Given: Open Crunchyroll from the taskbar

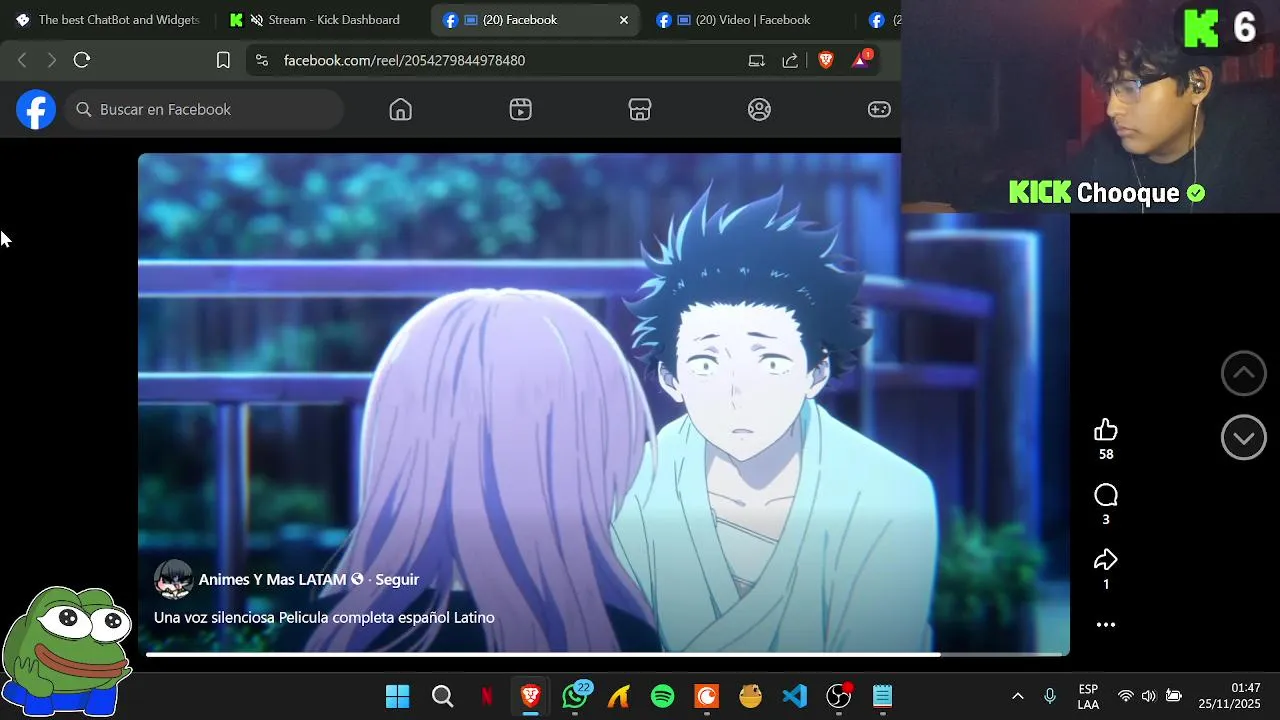Looking at the screenshot, I should (x=707, y=696).
